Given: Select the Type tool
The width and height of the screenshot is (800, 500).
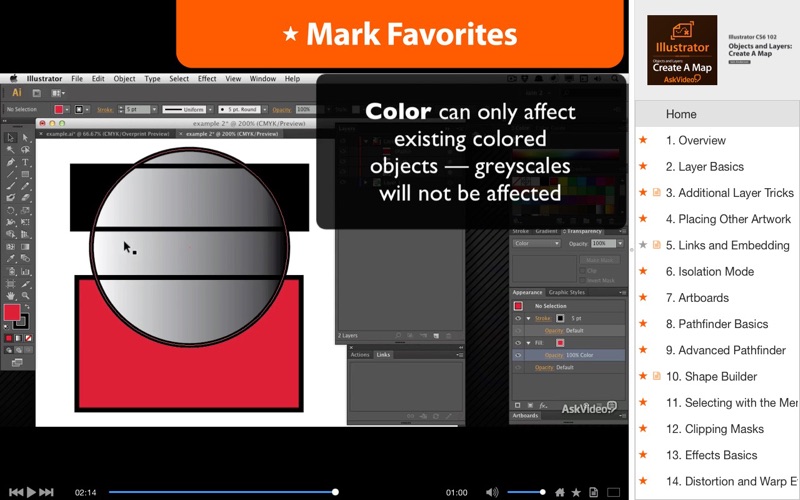Looking at the screenshot, I should pos(25,162).
